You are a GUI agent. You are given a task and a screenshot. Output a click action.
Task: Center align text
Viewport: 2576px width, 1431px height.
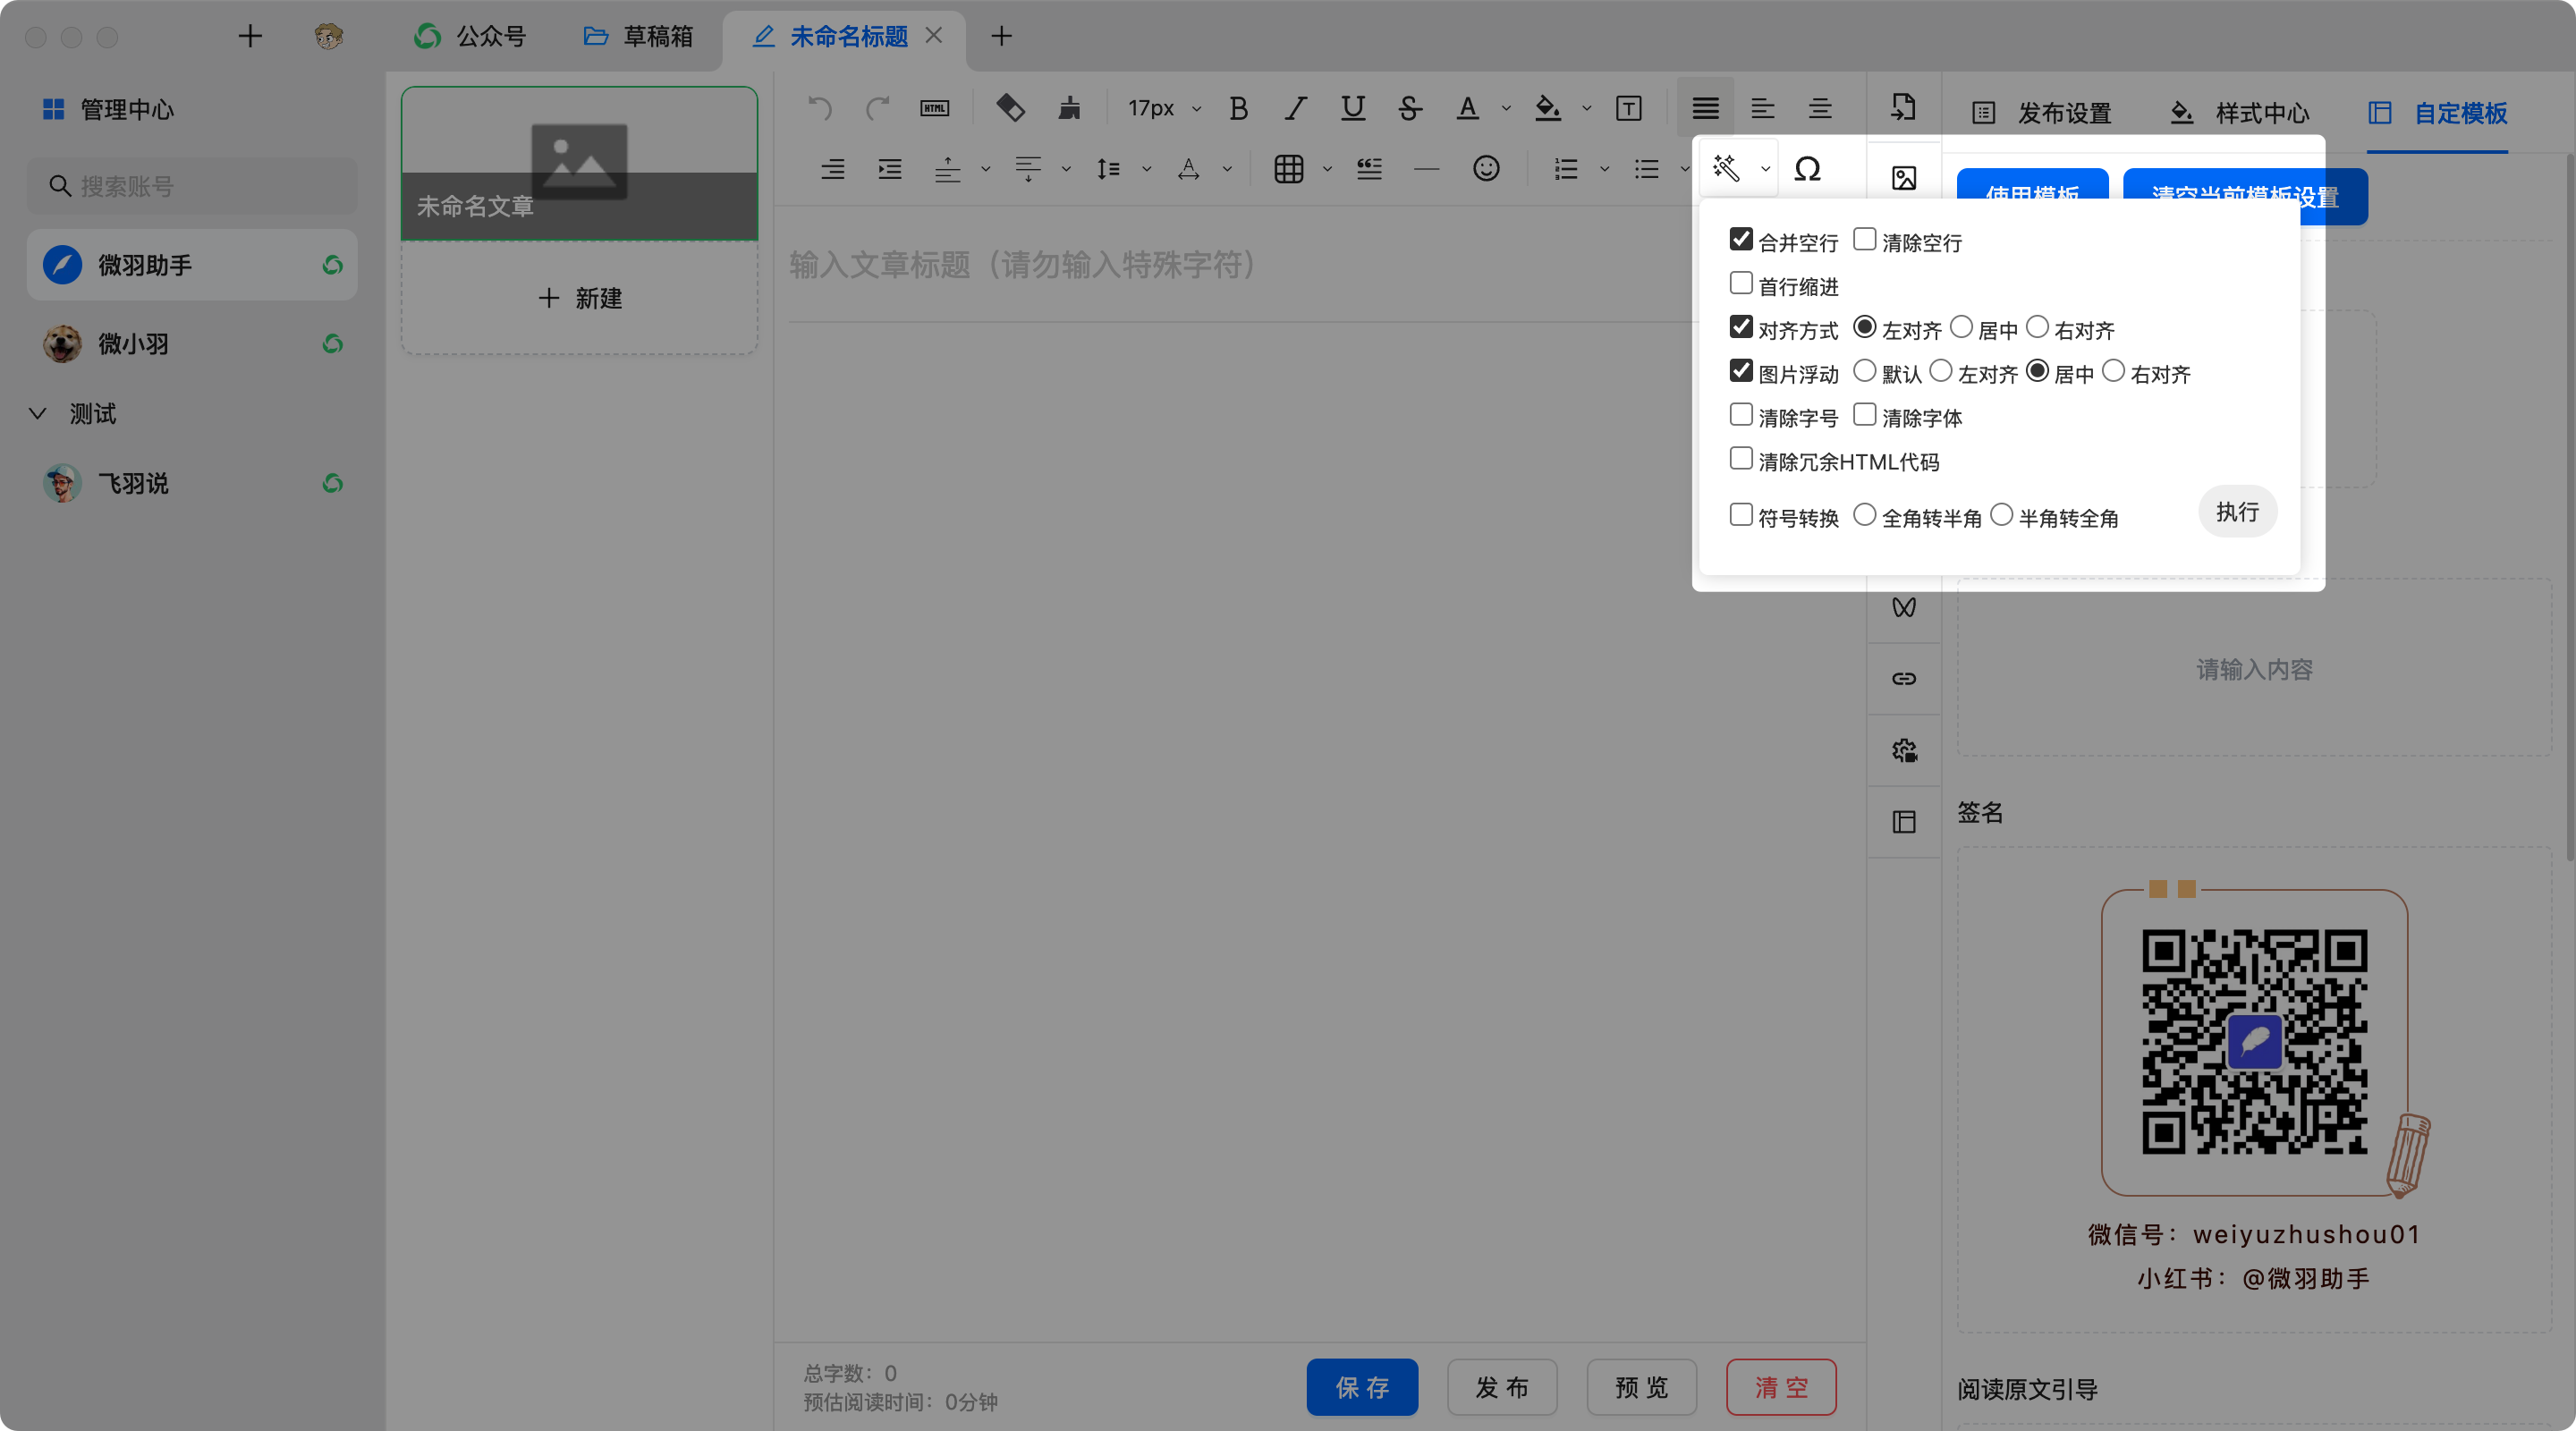click(x=1820, y=108)
